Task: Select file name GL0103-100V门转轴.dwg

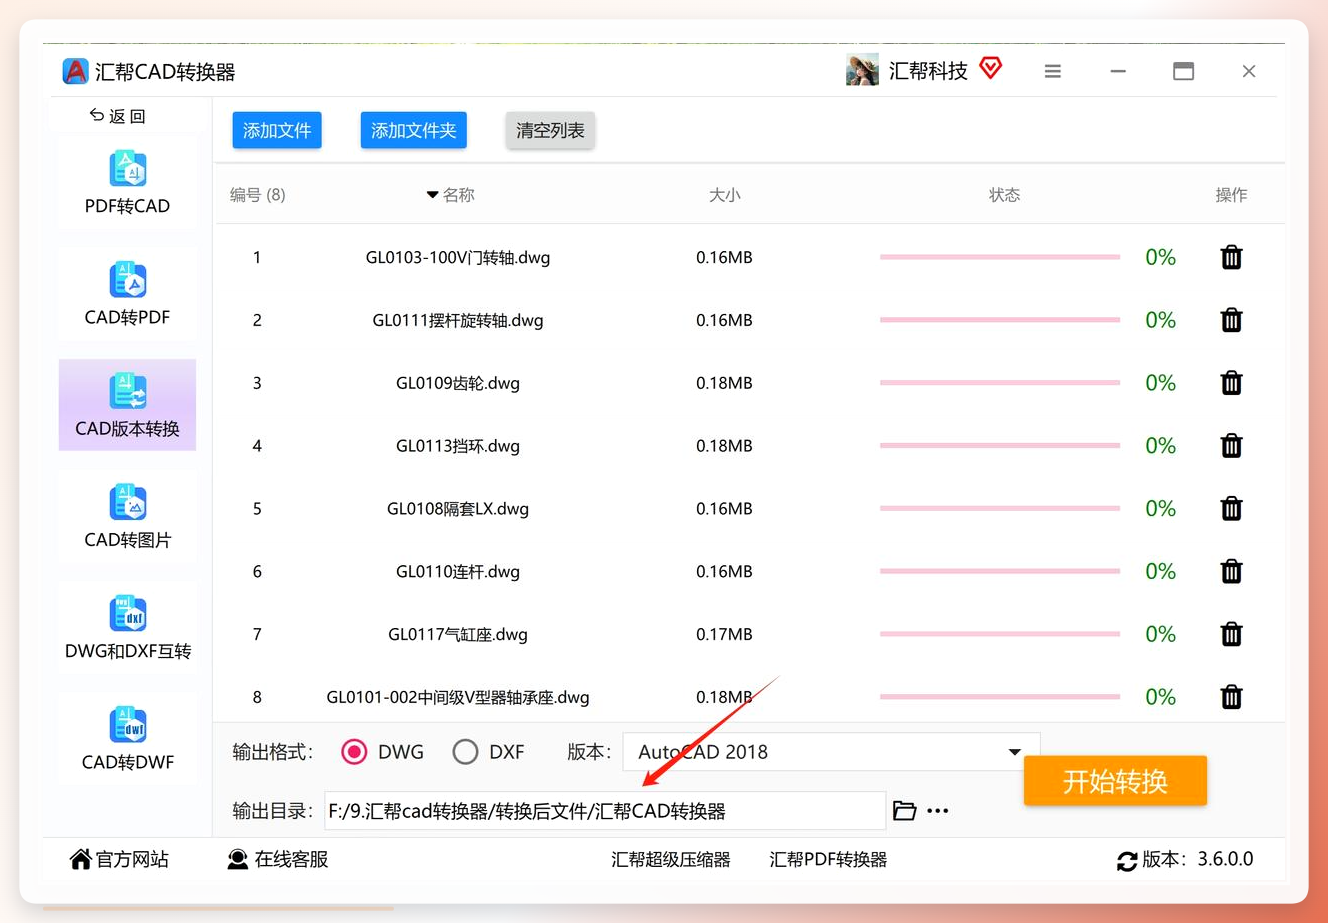Action: (x=458, y=257)
